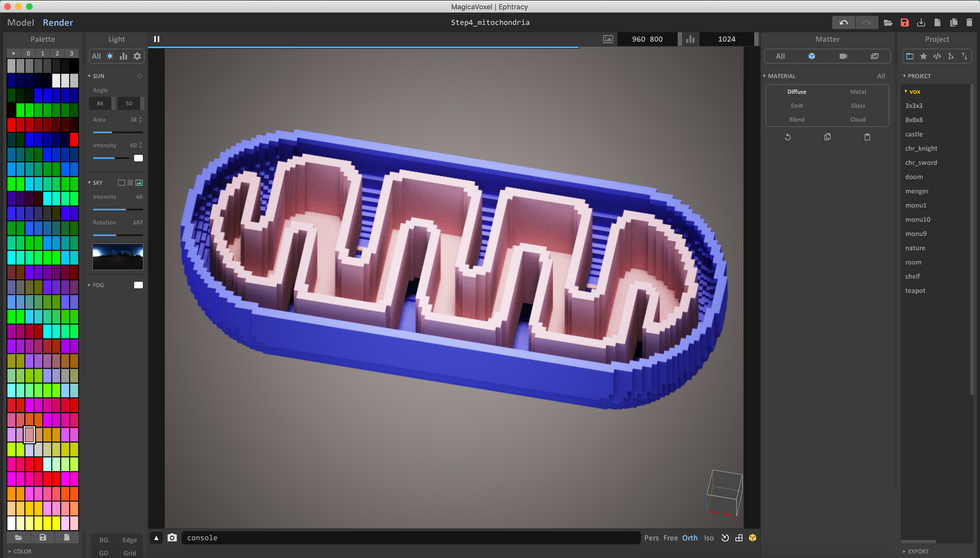Click the samples bar chart icon beside 1024

tap(690, 39)
